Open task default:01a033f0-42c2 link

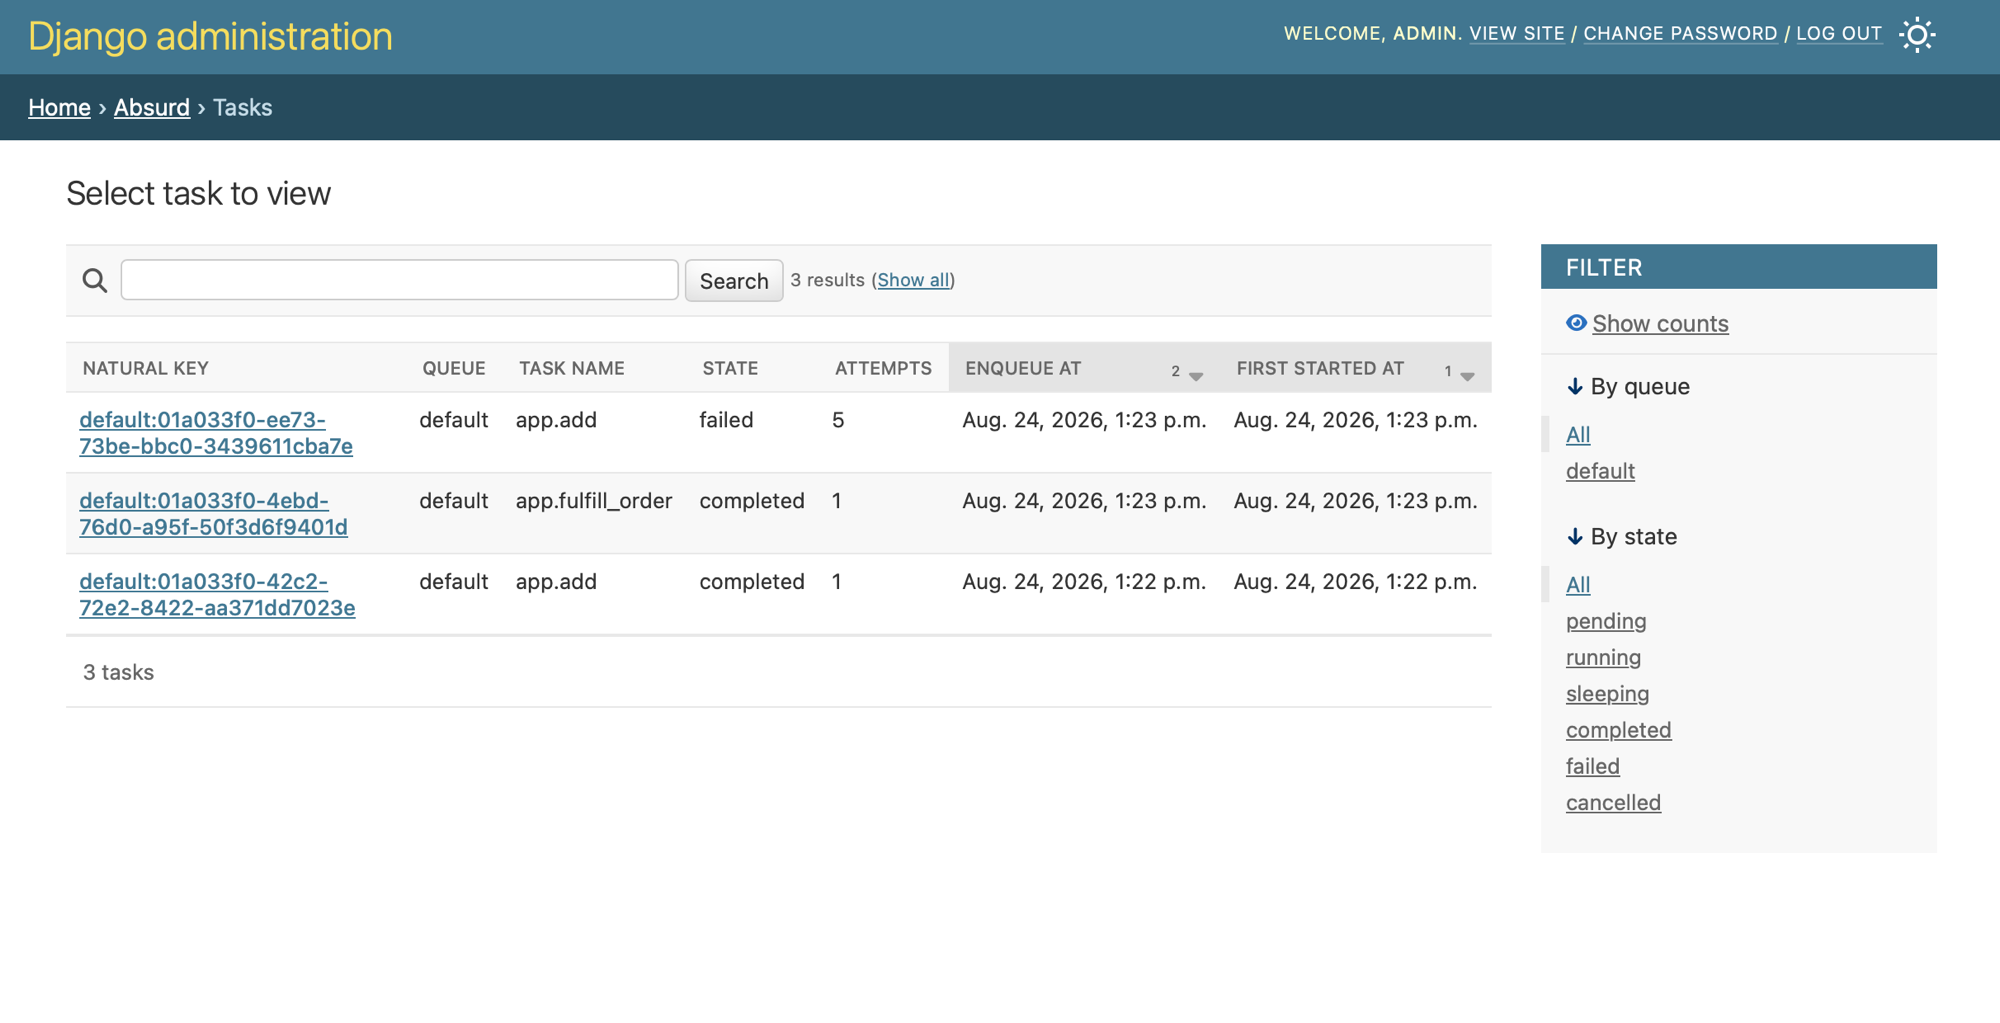217,594
